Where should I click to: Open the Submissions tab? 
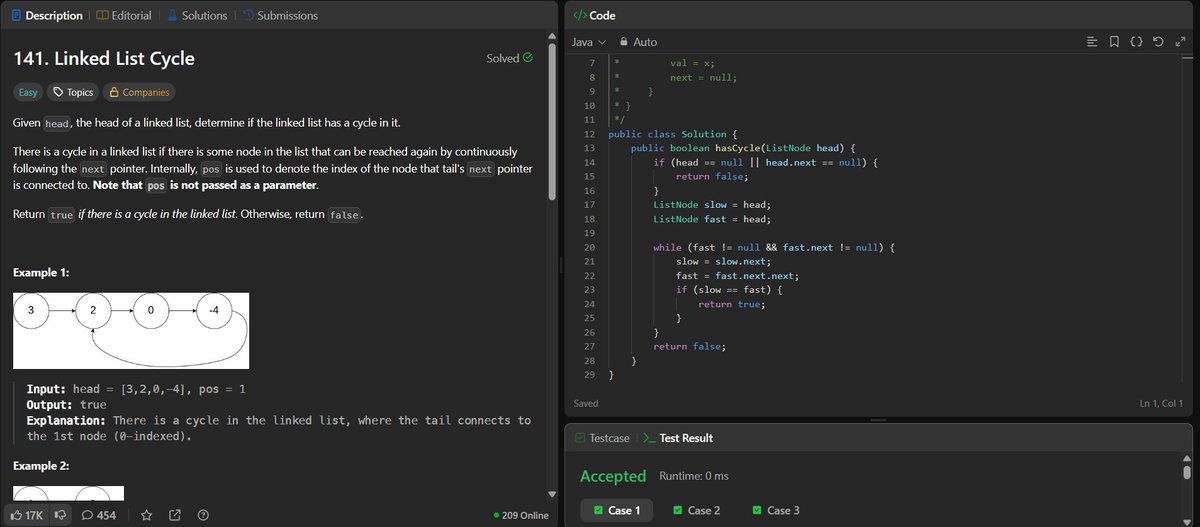pyautogui.click(x=280, y=15)
